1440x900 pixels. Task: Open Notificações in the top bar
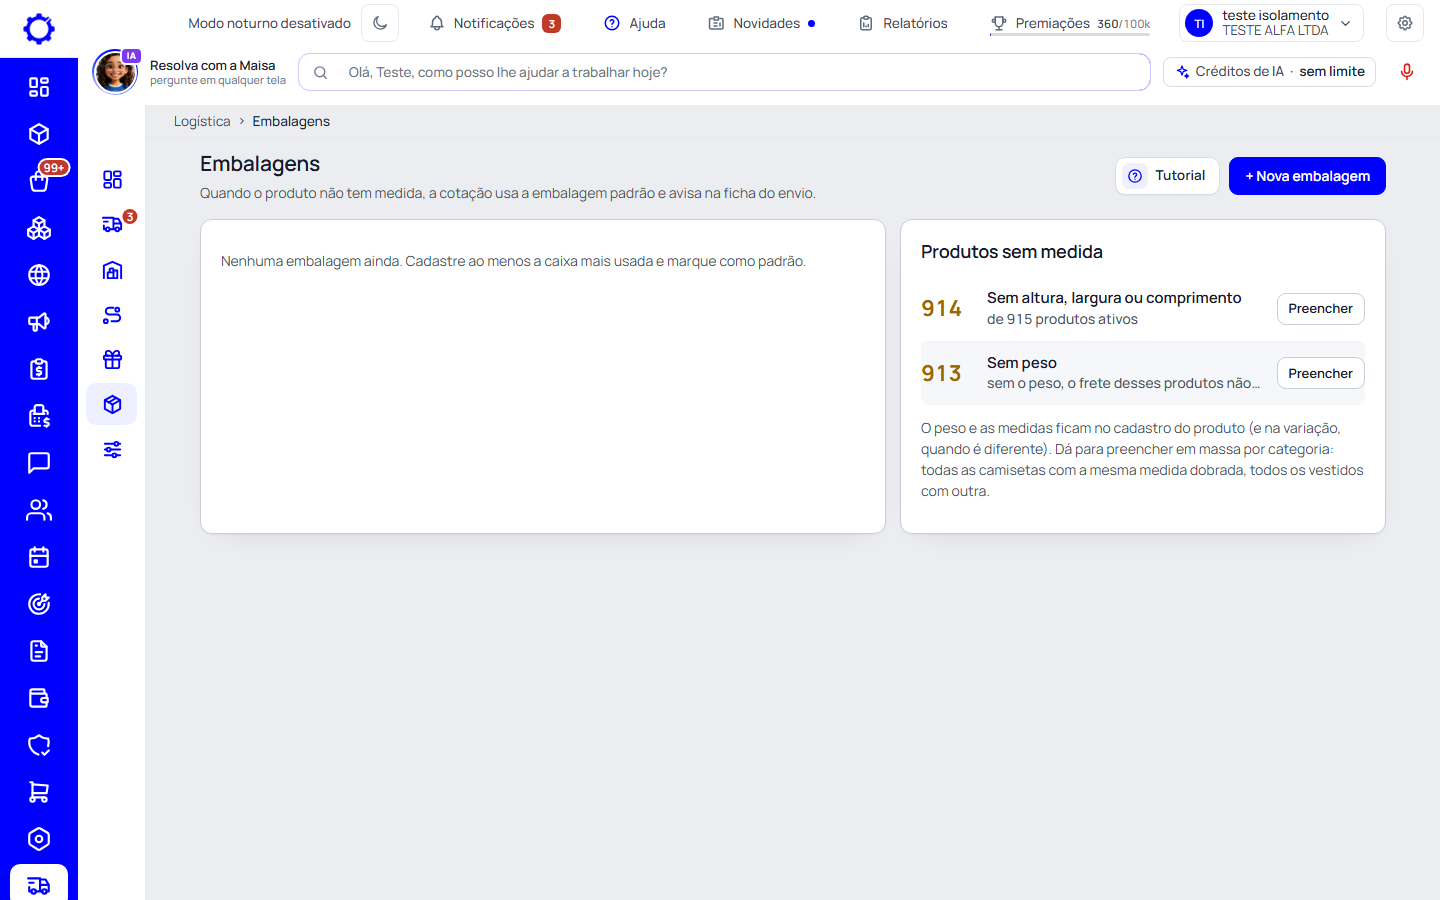coord(495,23)
